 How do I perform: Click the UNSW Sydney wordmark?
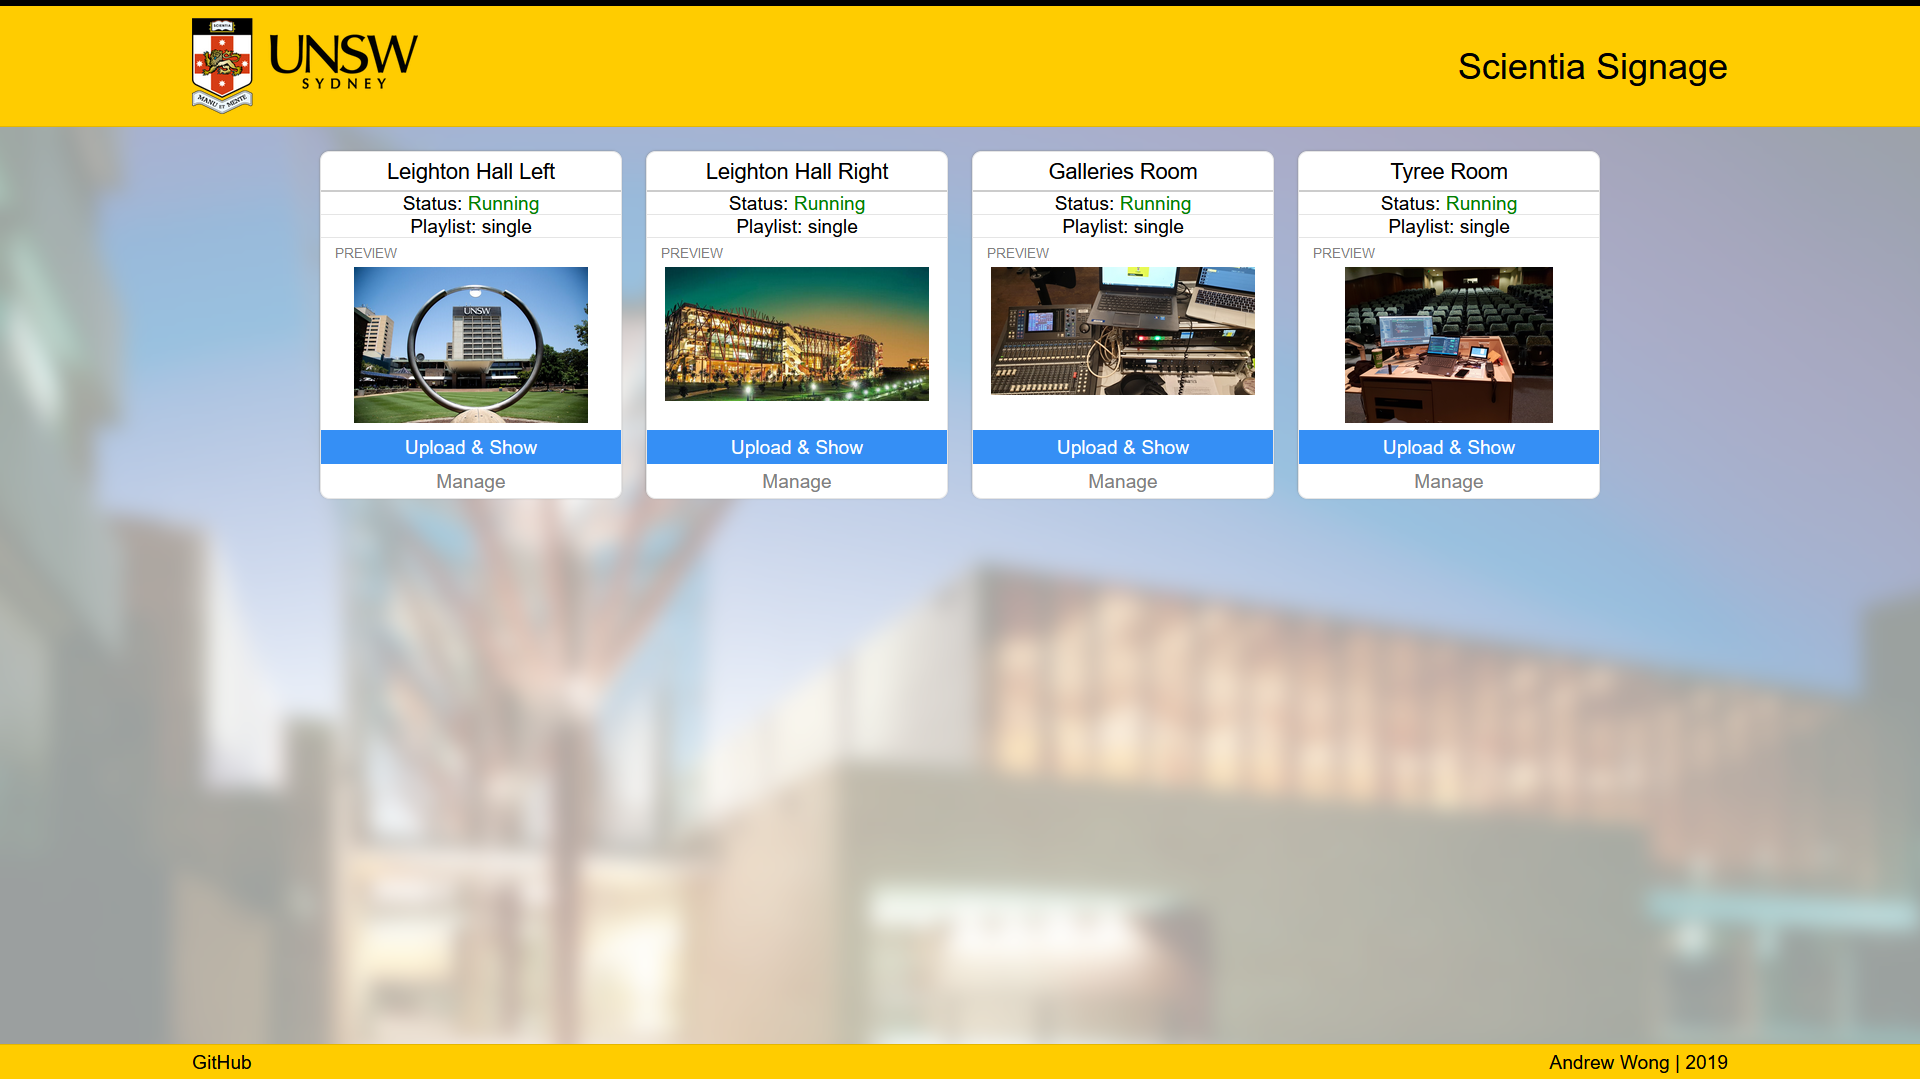tap(343, 62)
